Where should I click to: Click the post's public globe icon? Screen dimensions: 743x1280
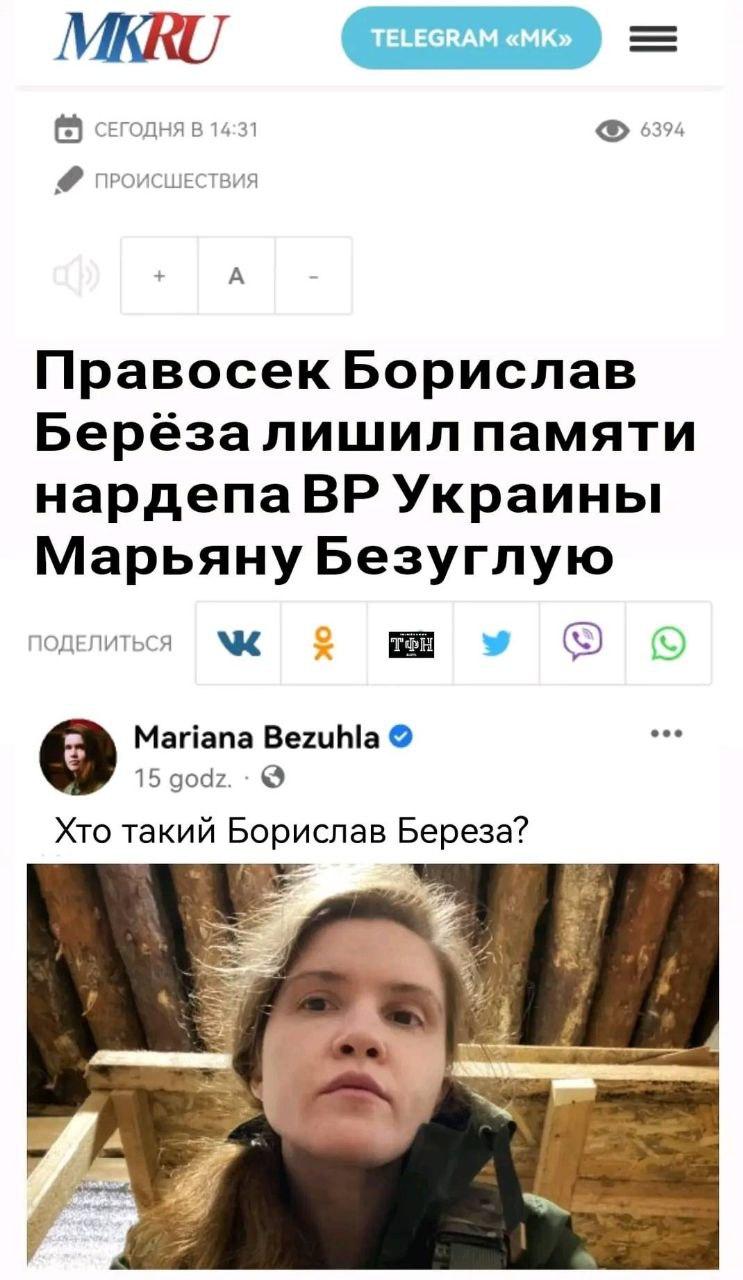pos(274,776)
